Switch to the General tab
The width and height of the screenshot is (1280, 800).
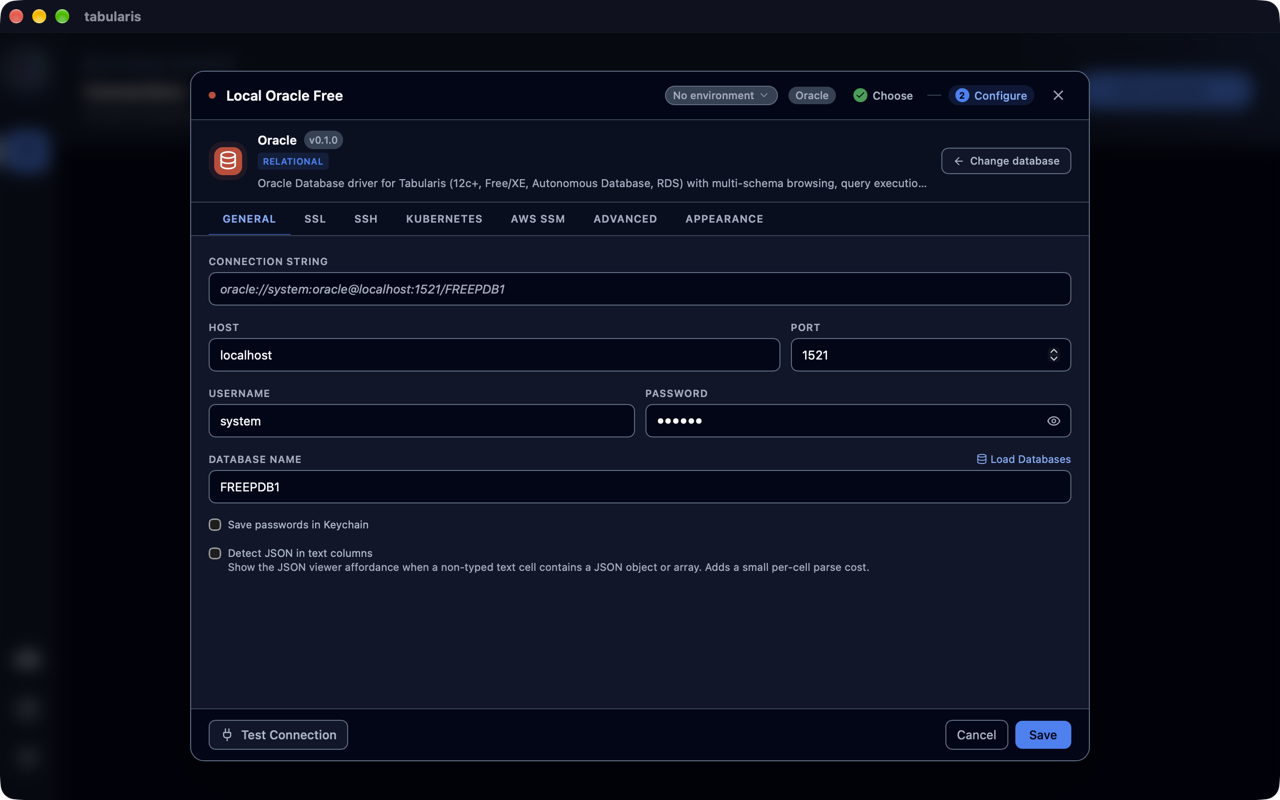[249, 219]
